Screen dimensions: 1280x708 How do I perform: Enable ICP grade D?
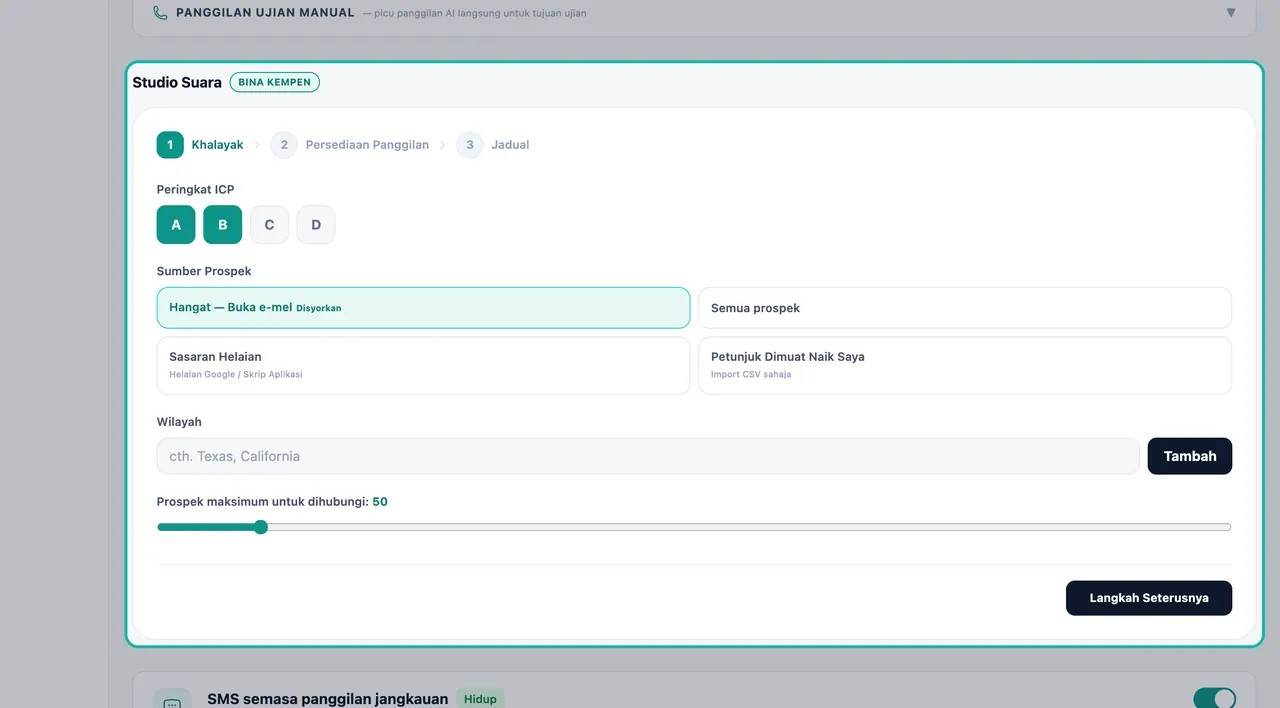[x=316, y=225]
